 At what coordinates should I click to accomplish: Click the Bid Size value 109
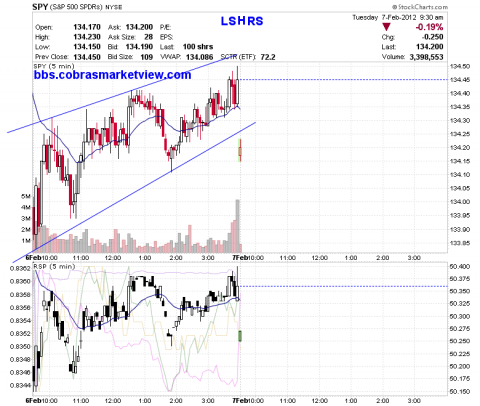147,57
